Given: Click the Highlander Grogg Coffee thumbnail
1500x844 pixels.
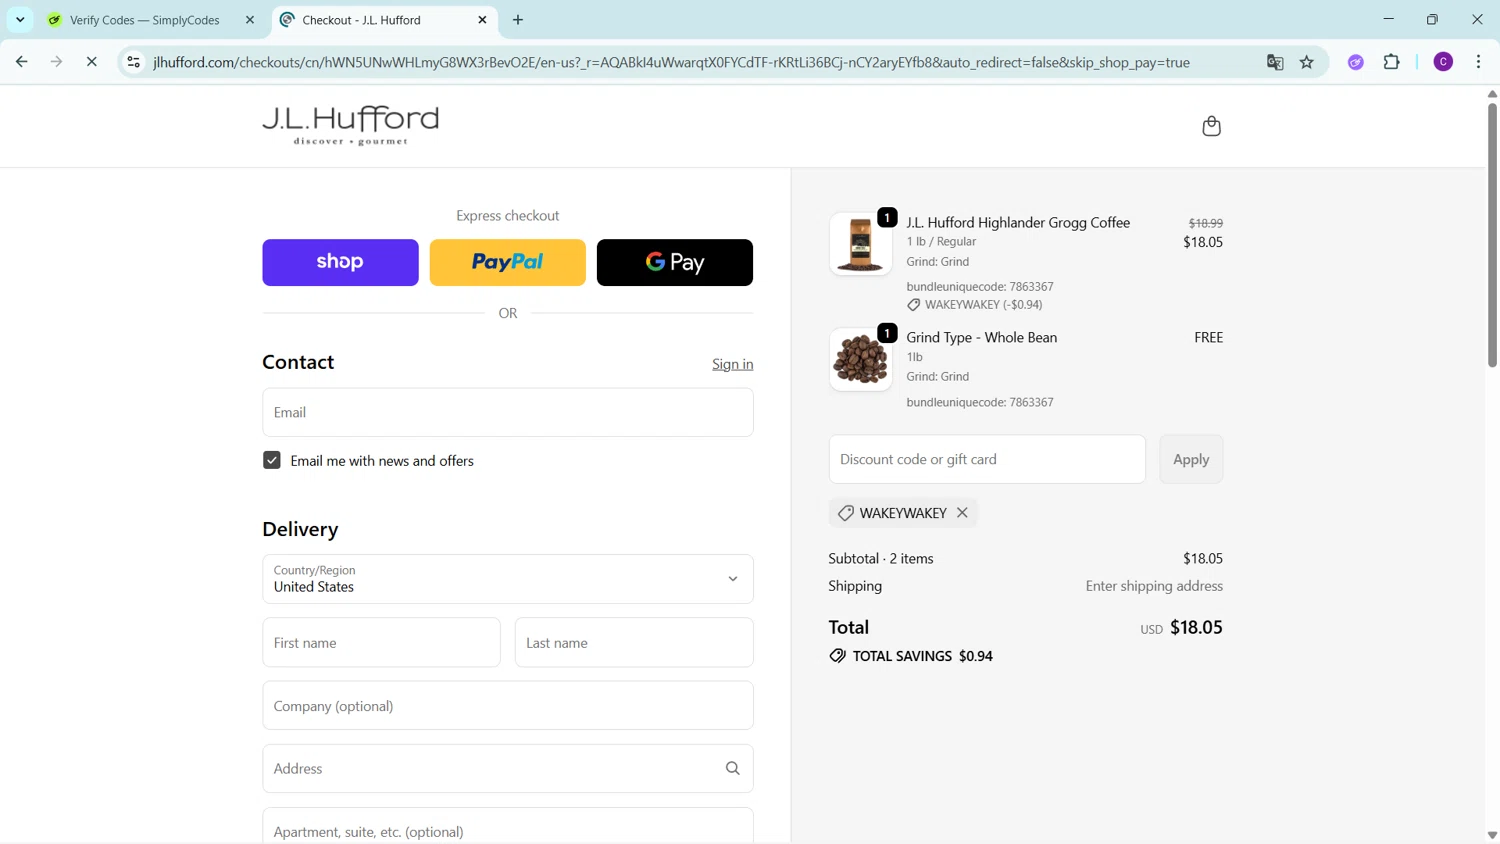Looking at the screenshot, I should coord(860,243).
